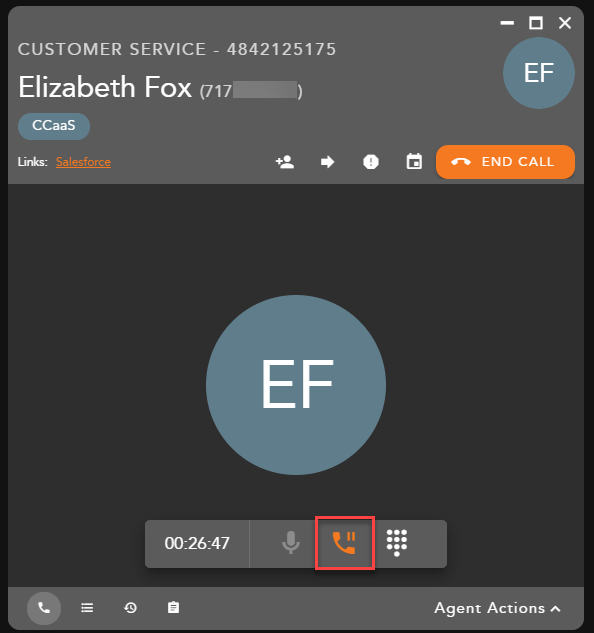Click the CCaaS tag chip
594x633 pixels.
54,126
